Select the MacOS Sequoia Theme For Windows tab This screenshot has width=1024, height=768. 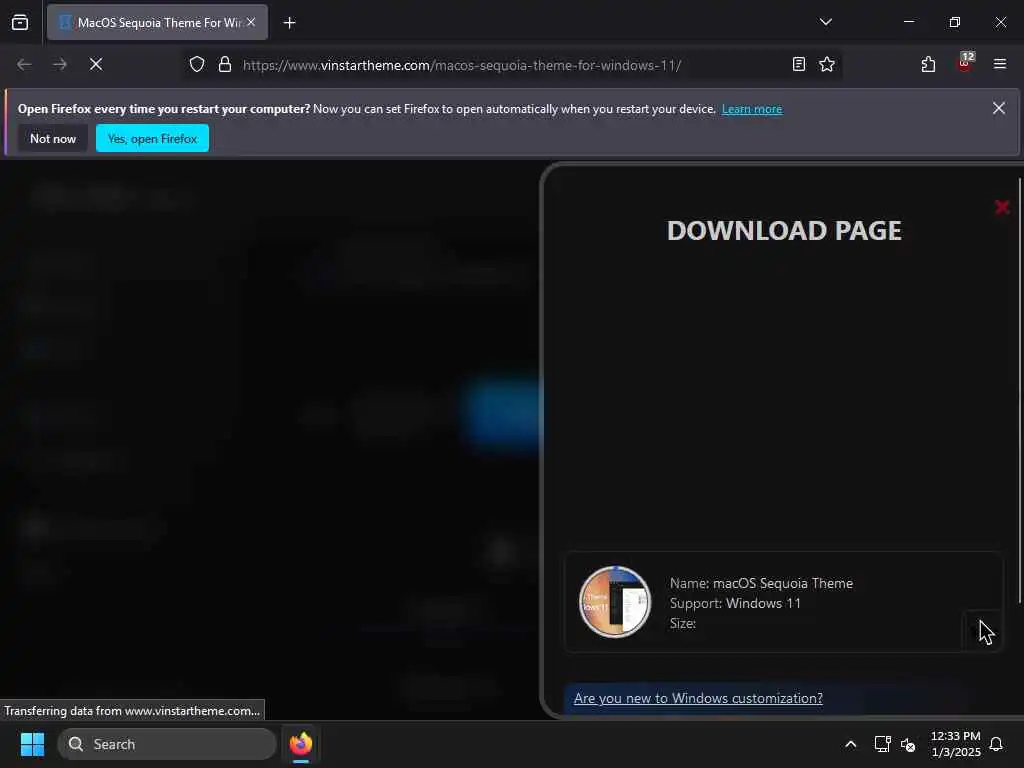[157, 22]
